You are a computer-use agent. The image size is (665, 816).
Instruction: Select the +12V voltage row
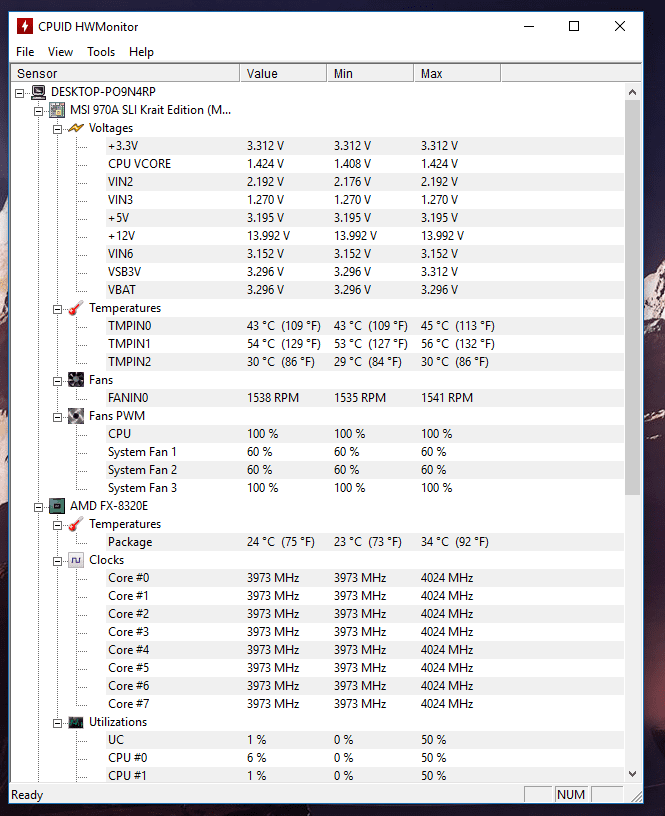365,236
